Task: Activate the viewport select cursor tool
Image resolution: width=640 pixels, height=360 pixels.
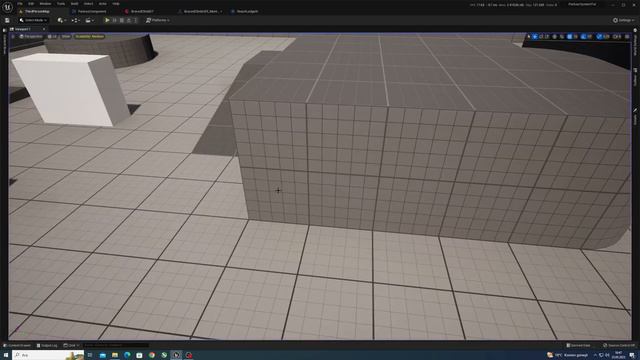Action: [x=529, y=37]
